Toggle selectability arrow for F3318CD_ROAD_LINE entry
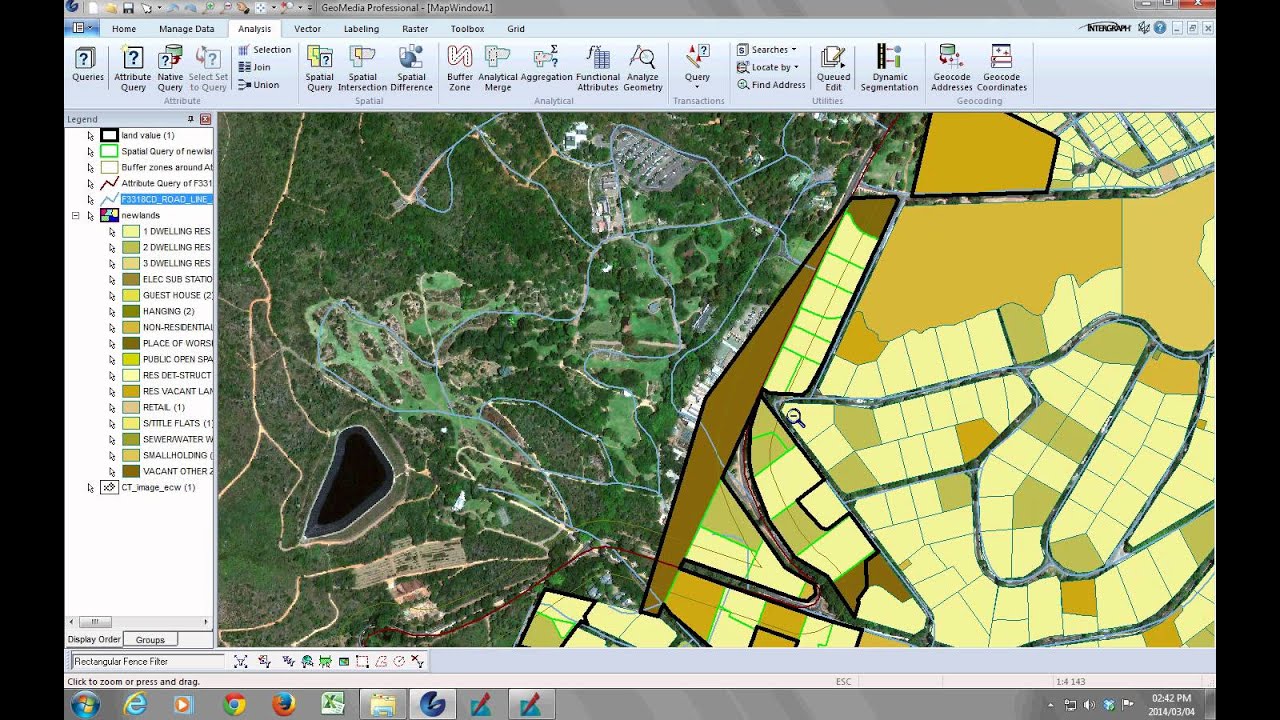This screenshot has width=1280, height=720. [x=90, y=200]
